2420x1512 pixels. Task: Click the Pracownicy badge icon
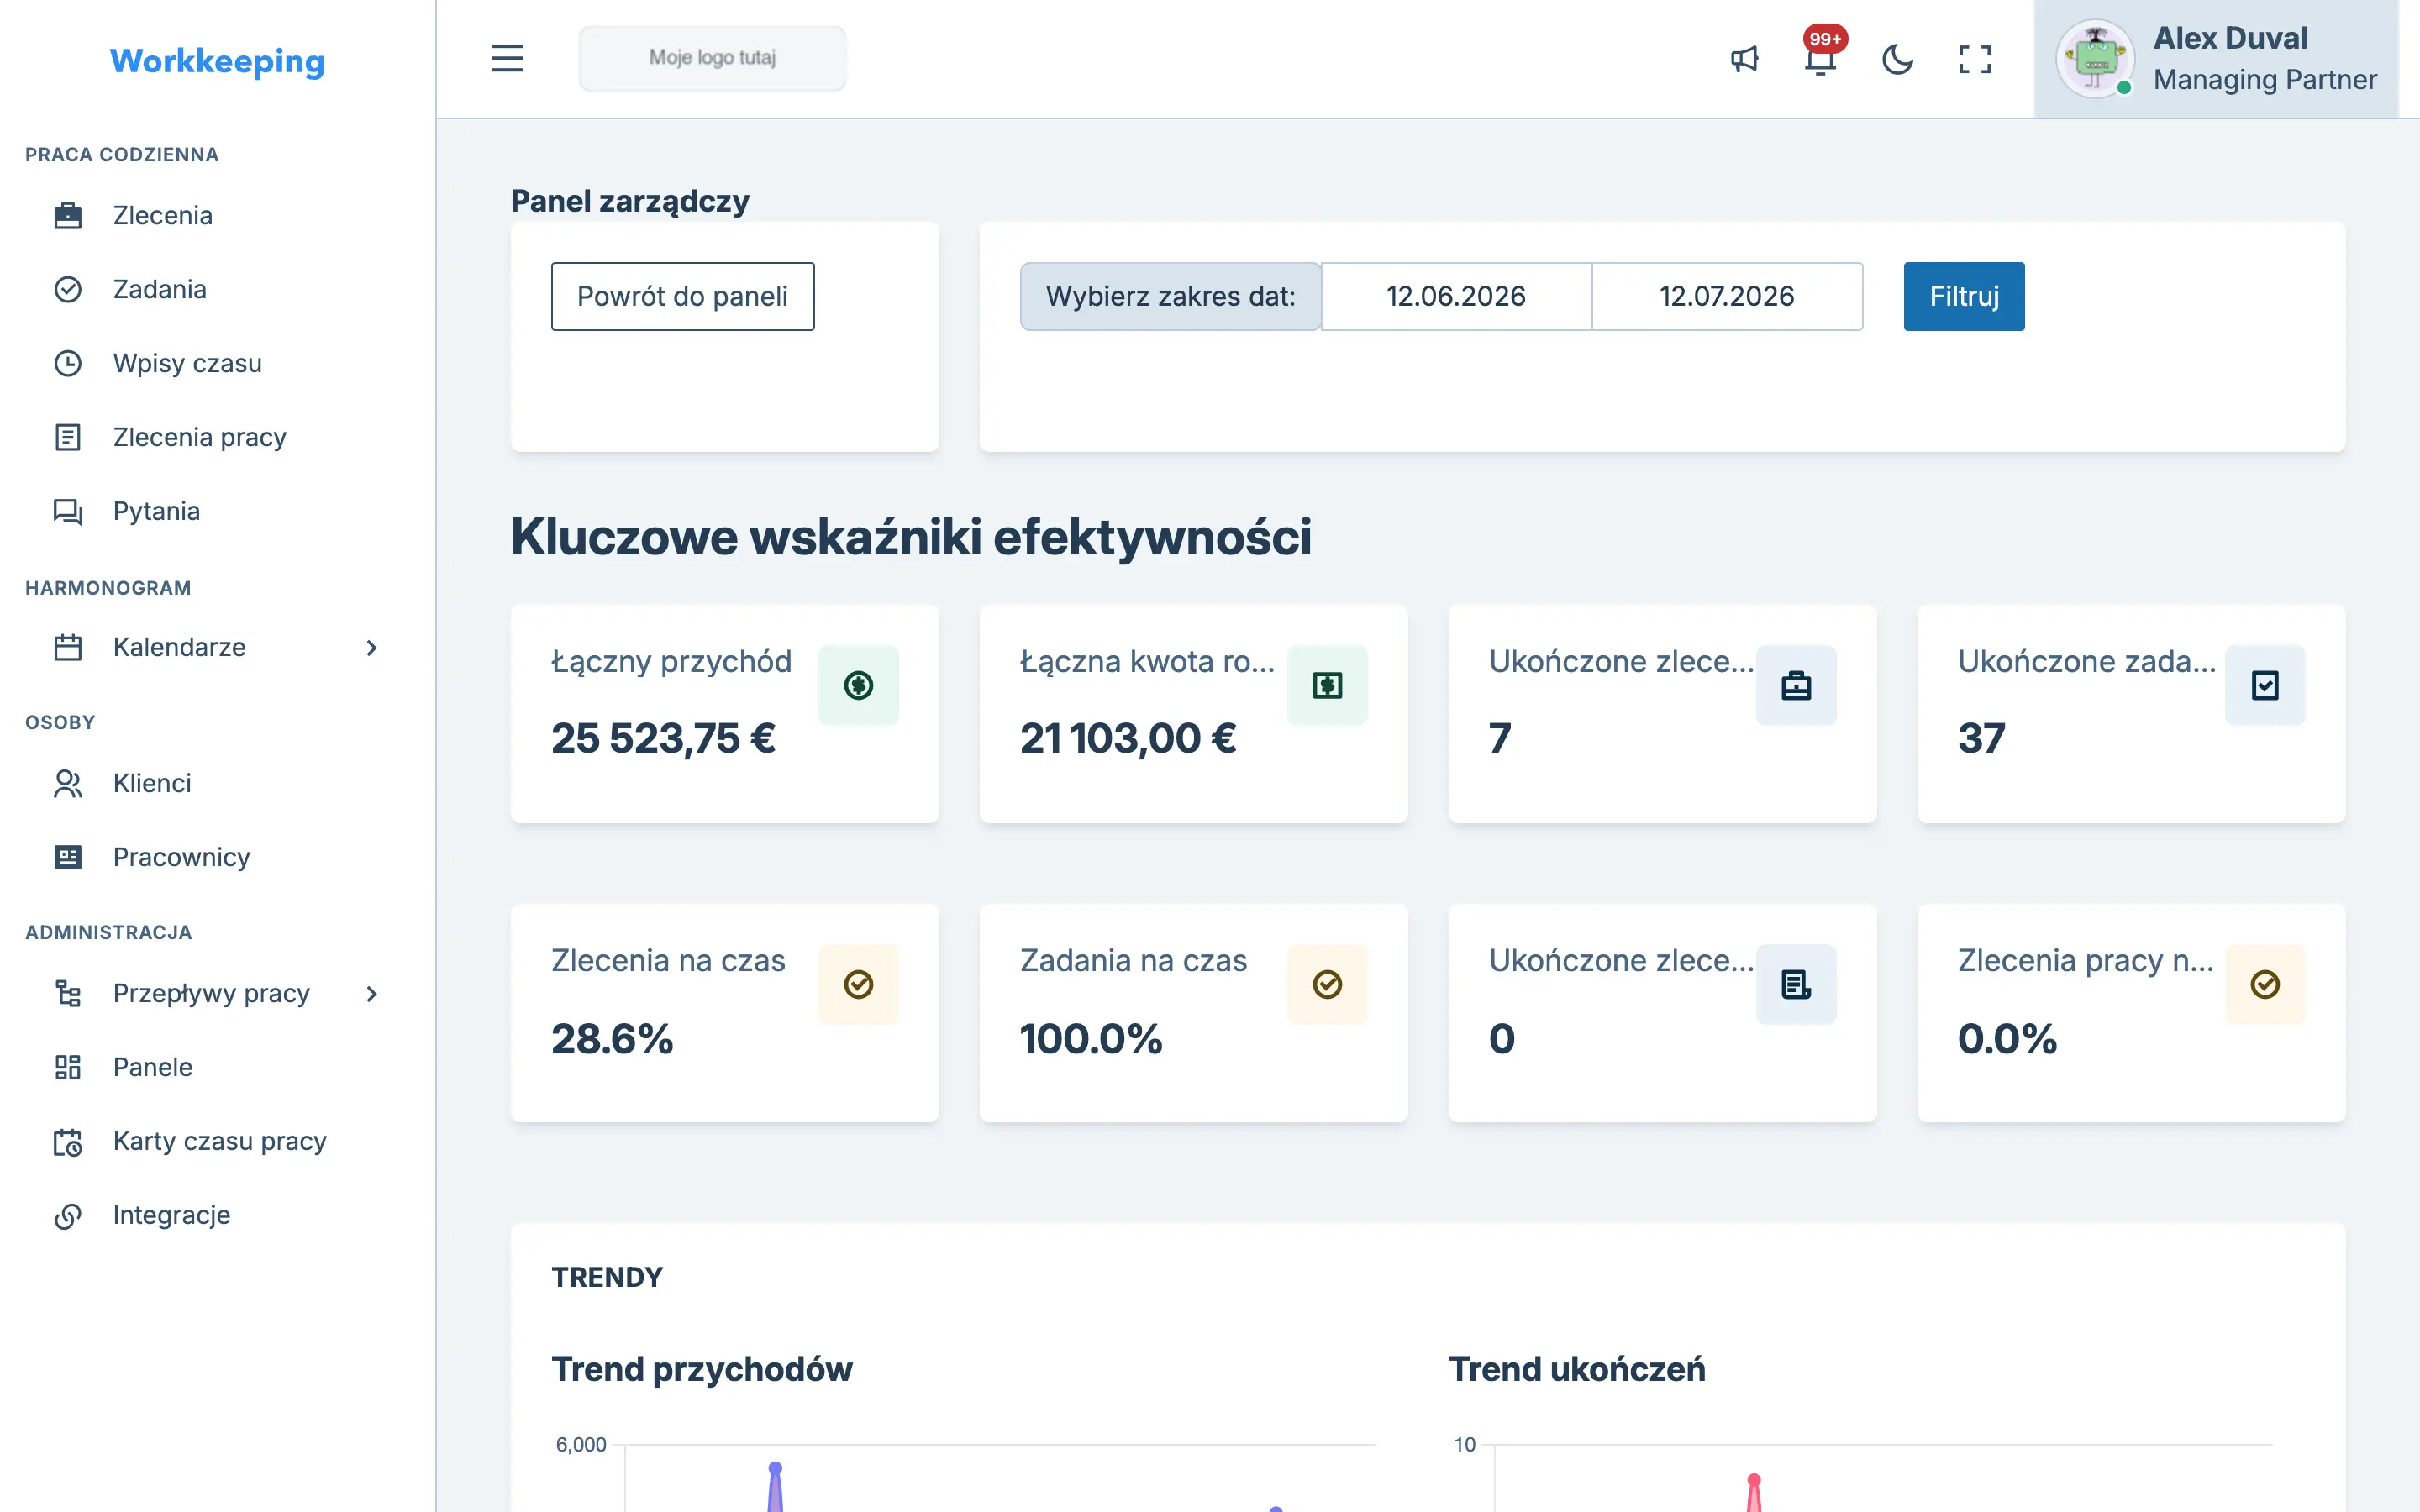point(68,857)
